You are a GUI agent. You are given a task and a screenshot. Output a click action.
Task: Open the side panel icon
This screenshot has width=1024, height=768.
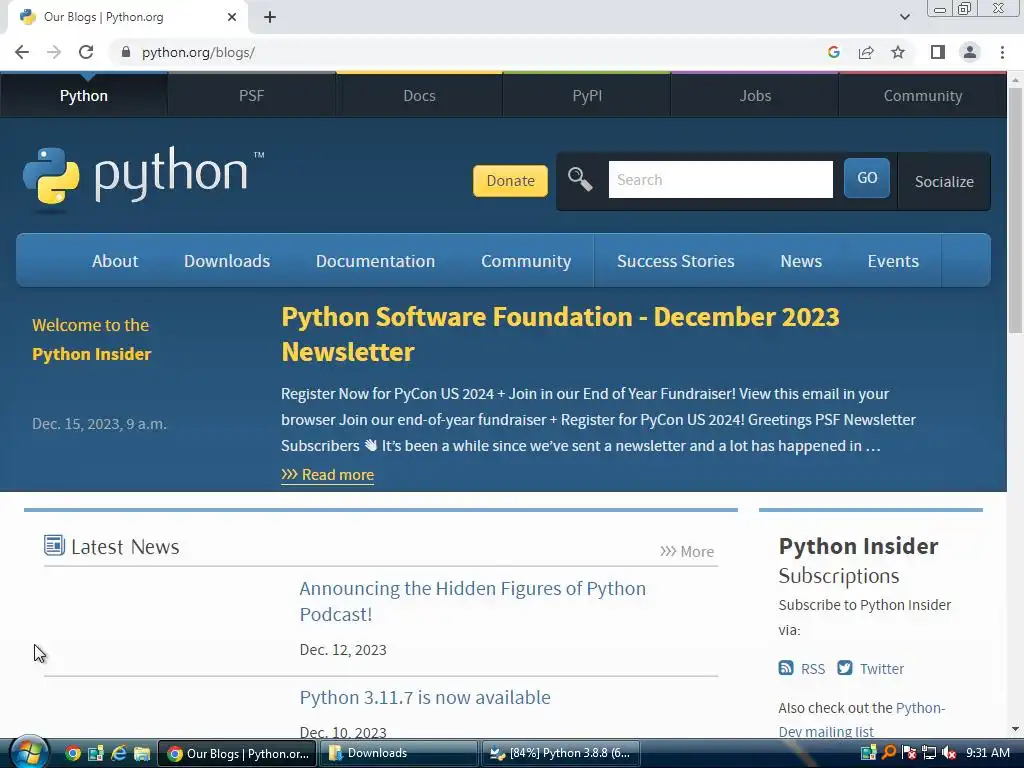938,52
